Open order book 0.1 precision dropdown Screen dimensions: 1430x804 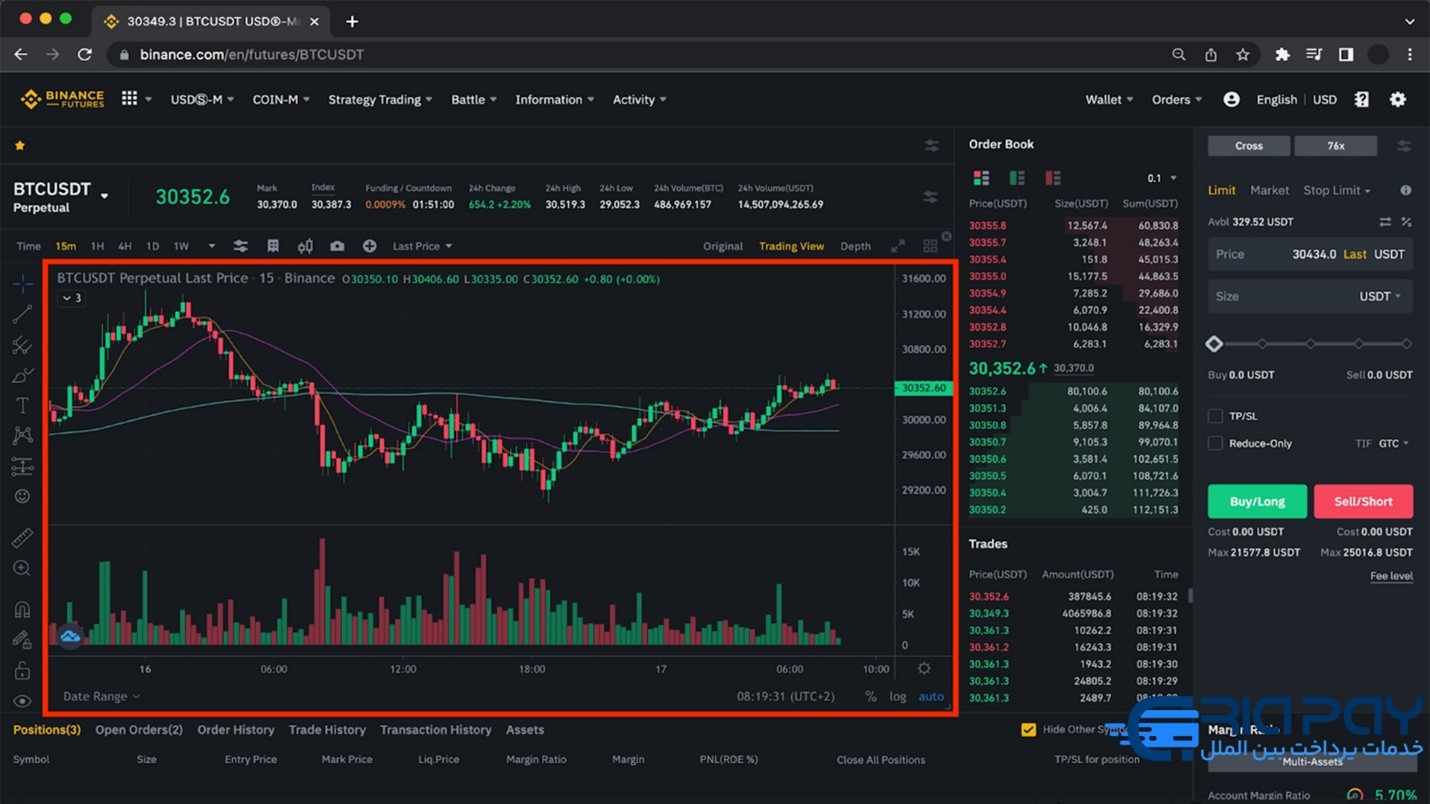pyautogui.click(x=1162, y=178)
